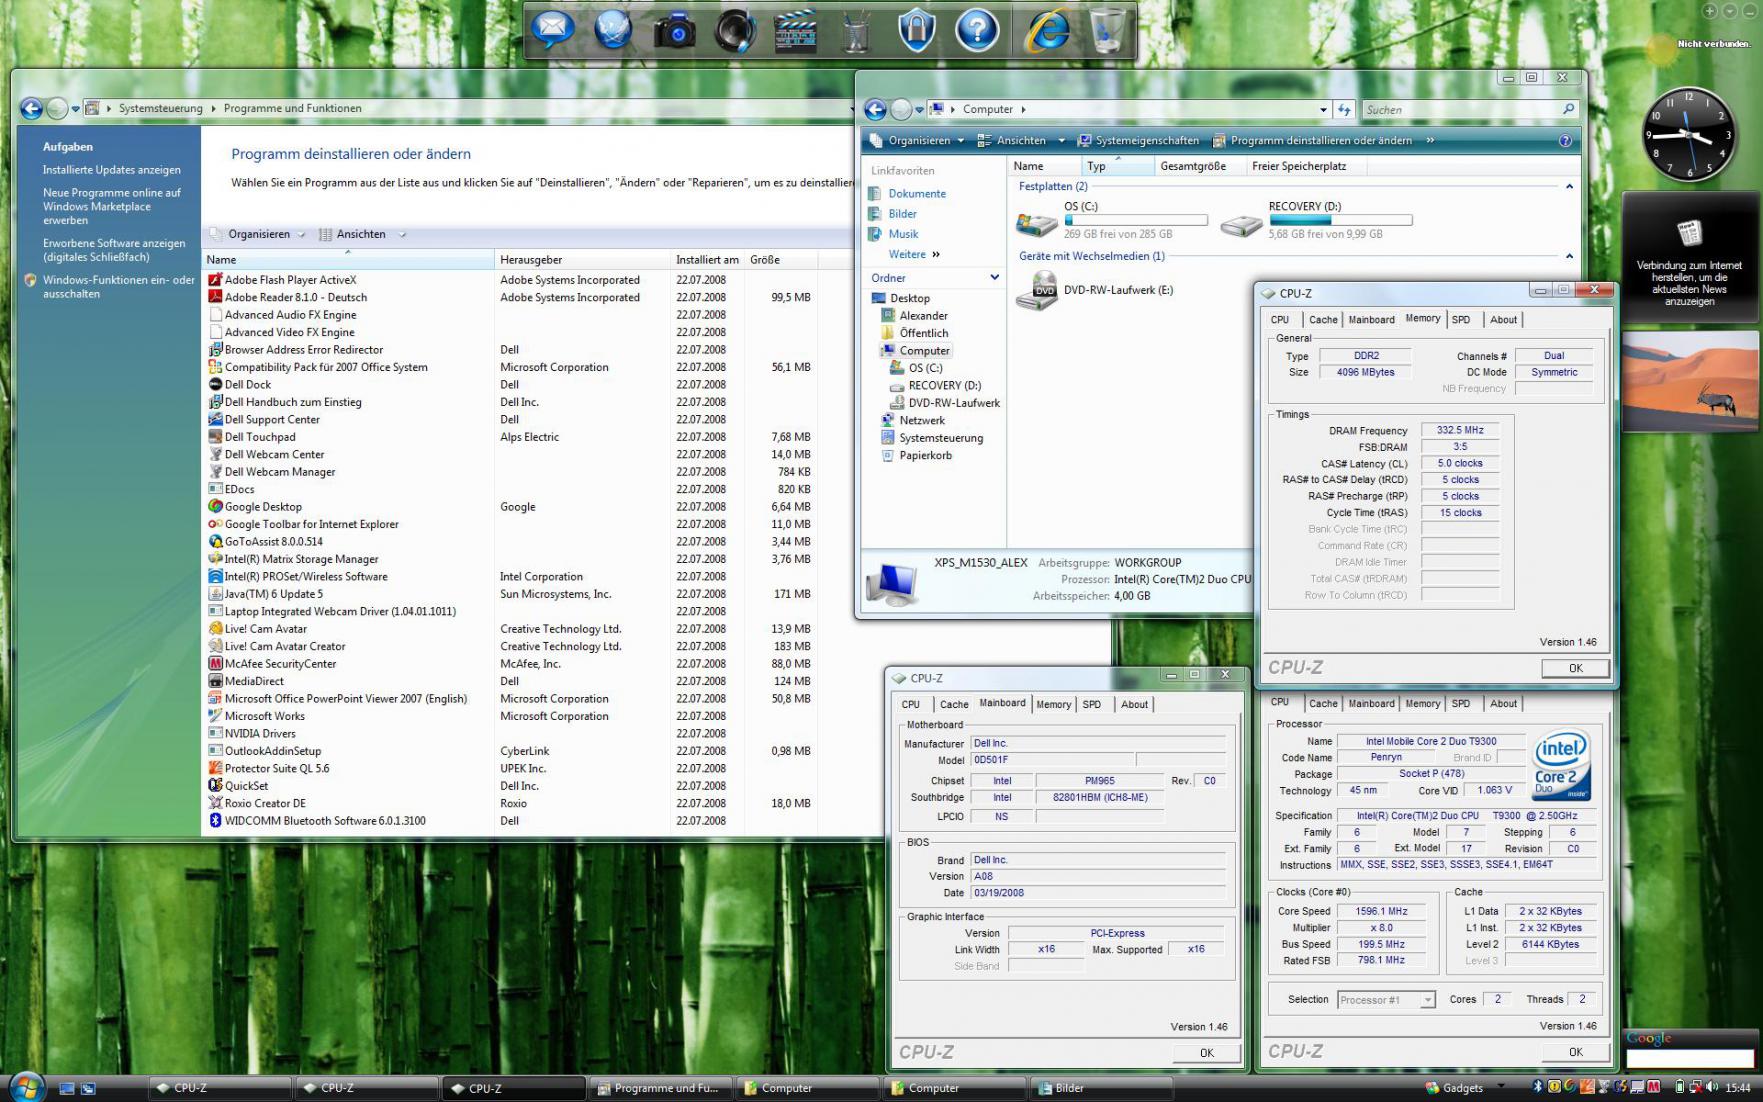Image resolution: width=1763 pixels, height=1102 pixels.
Task: Click the Show Desktop quick launch icon
Action: point(68,1088)
